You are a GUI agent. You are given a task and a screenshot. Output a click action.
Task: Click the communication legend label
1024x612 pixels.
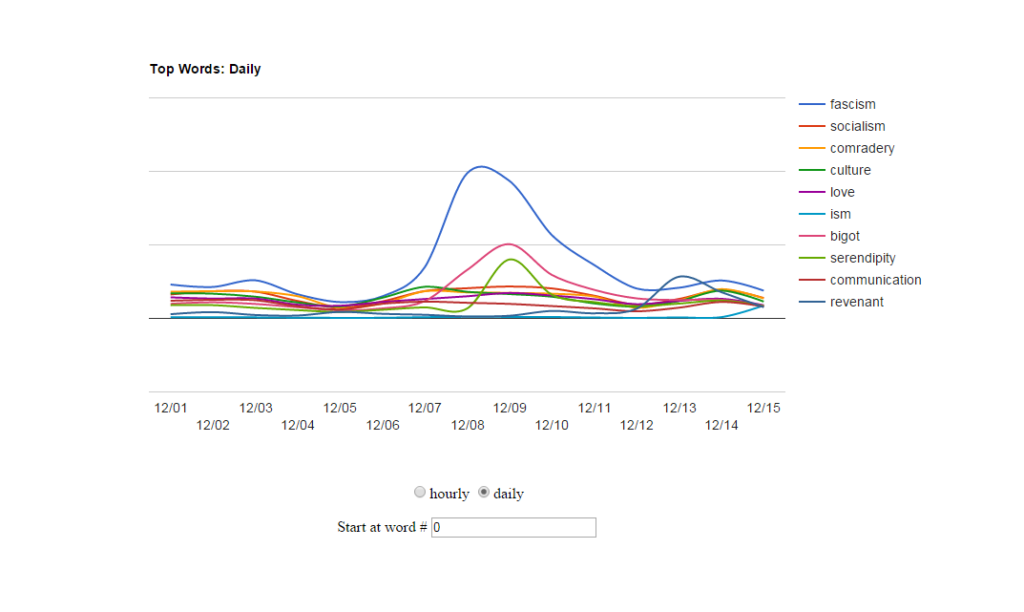pos(875,281)
